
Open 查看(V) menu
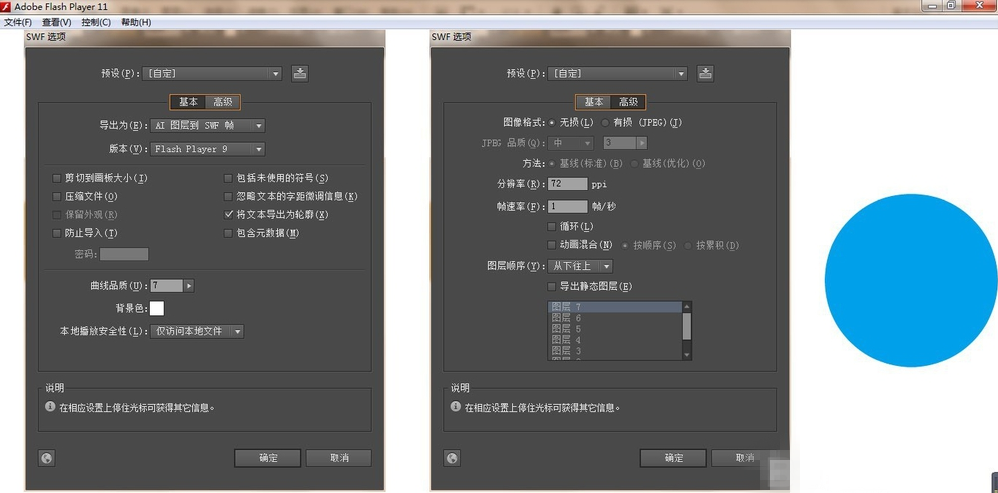coord(57,22)
